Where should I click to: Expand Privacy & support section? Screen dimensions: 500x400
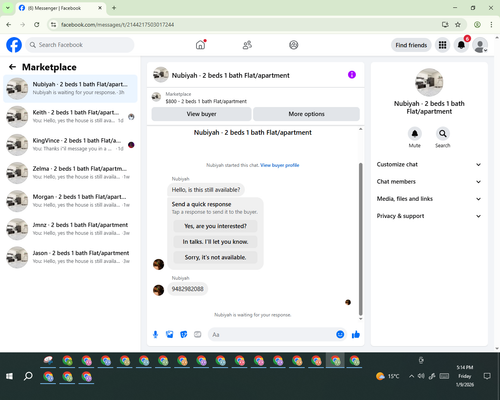429,216
